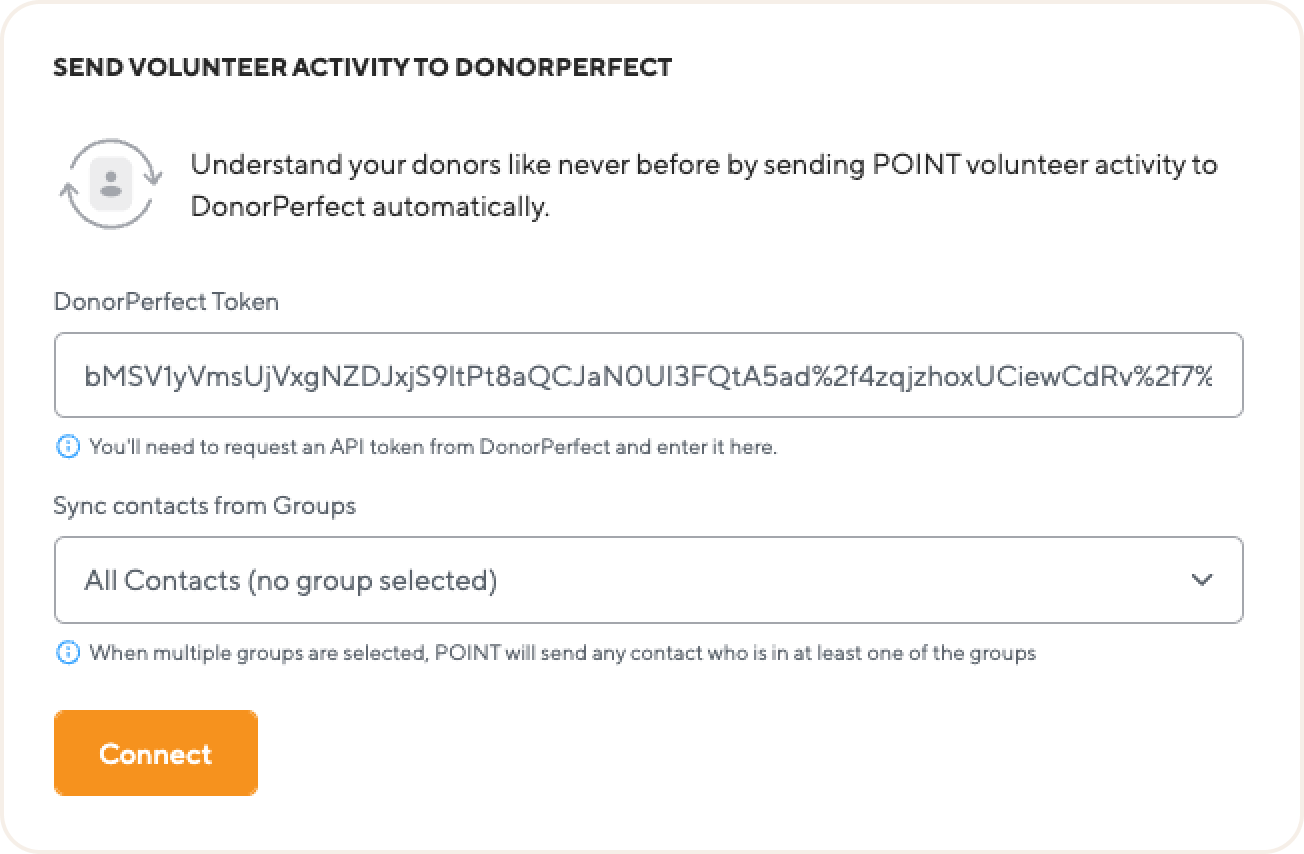Click info icon next to API token hint
The width and height of the screenshot is (1304, 854).
67,447
